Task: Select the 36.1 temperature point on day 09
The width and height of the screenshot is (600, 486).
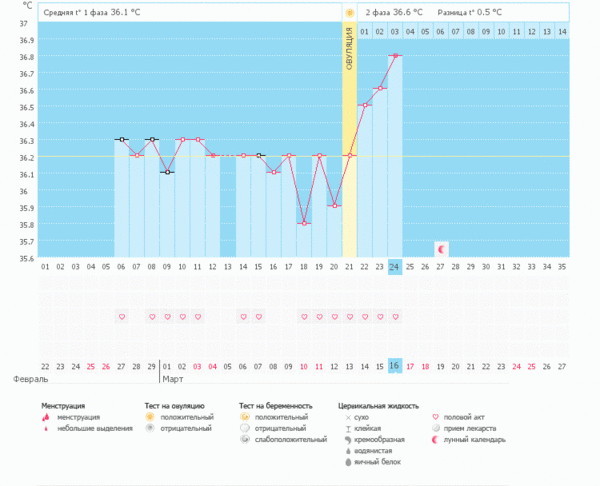Action: (168, 172)
